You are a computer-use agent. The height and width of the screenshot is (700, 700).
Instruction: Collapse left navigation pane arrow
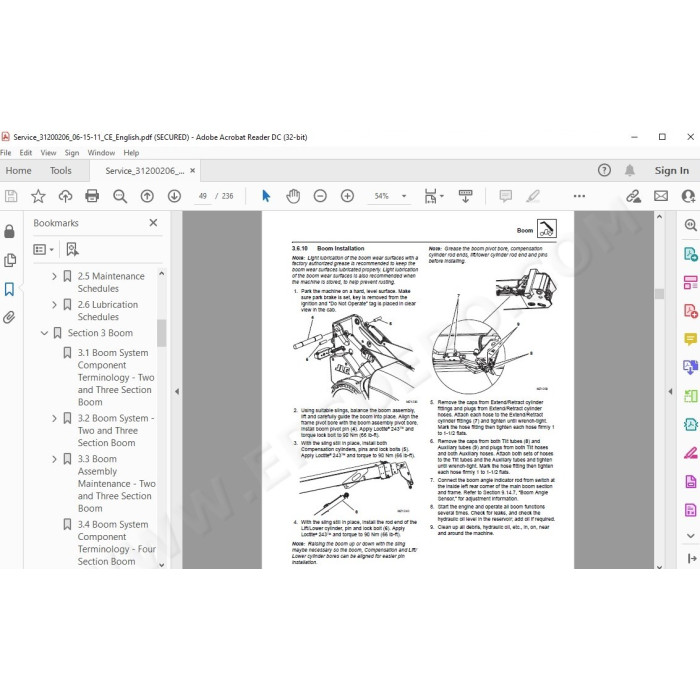pyautogui.click(x=177, y=391)
